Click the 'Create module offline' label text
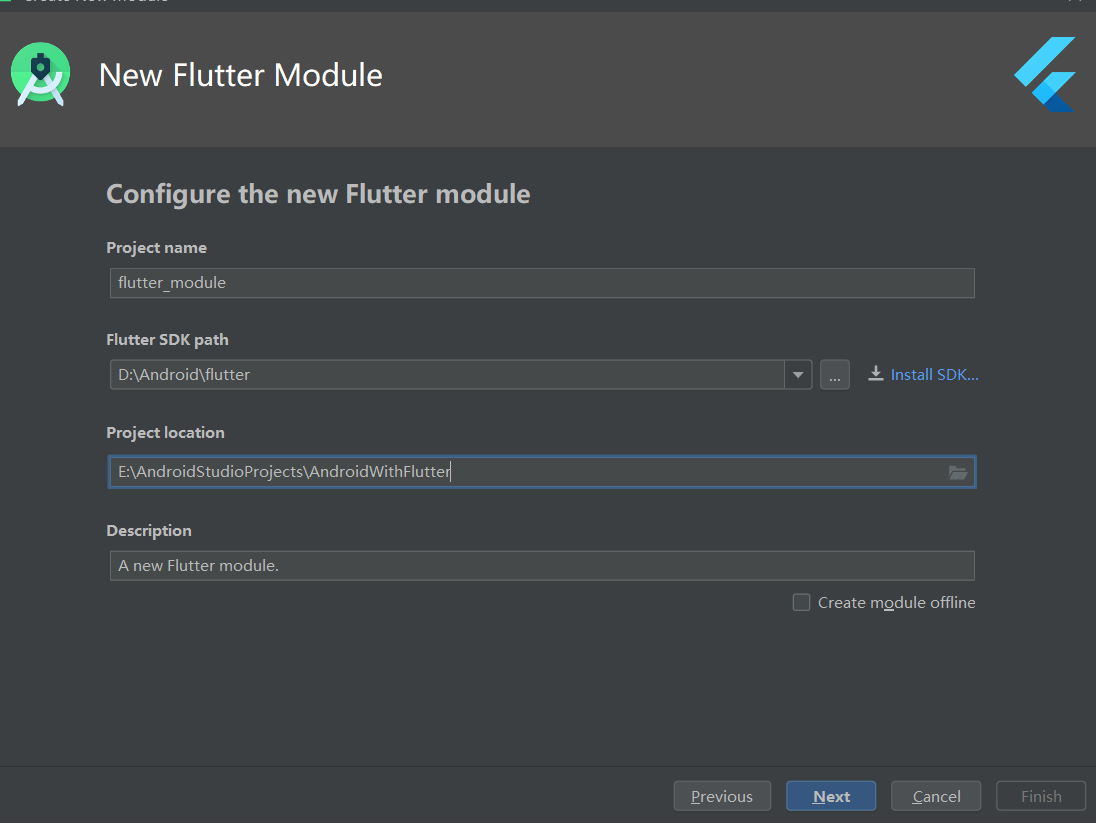This screenshot has height=823, width=1096. coord(896,603)
